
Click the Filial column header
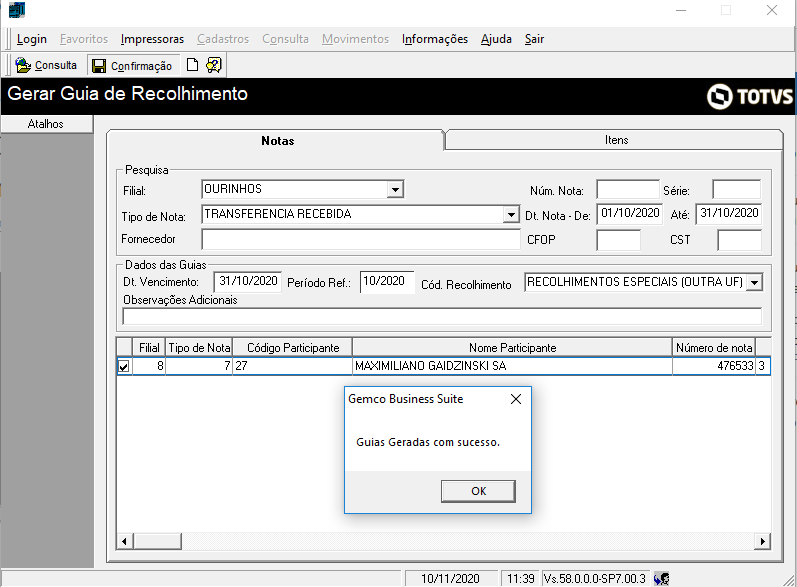pos(149,348)
